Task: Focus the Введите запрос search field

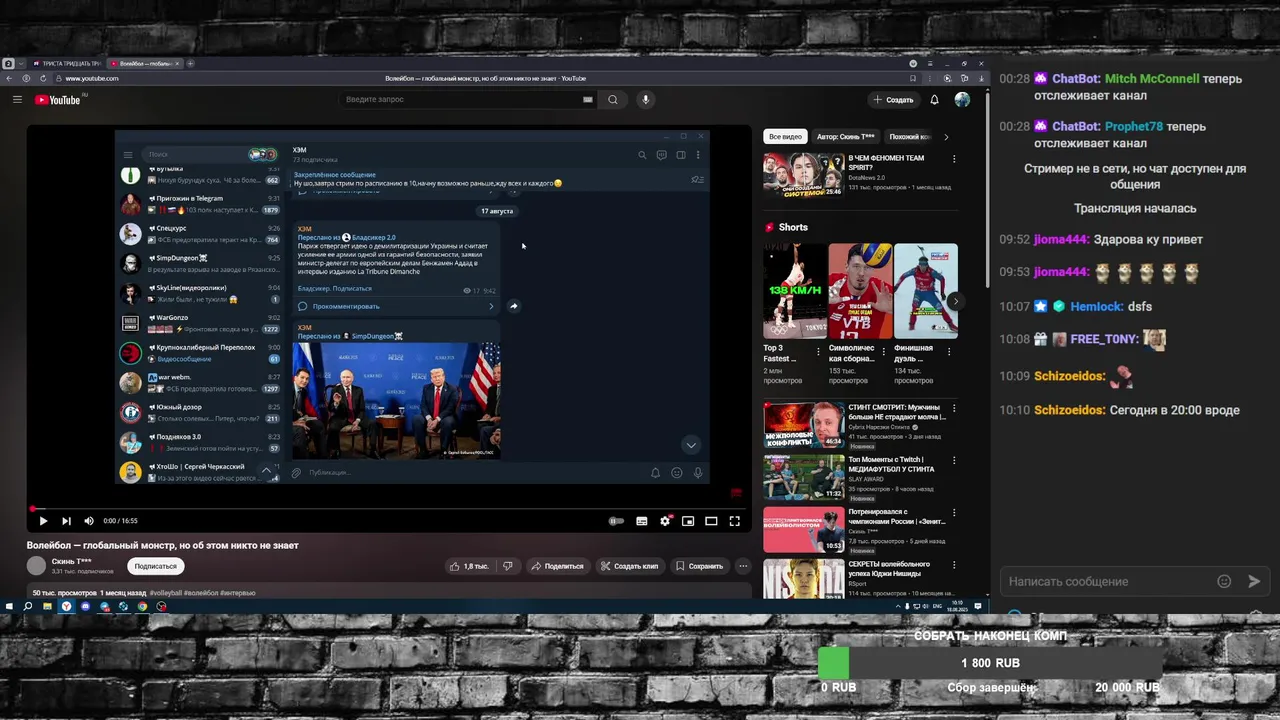Action: tap(460, 100)
